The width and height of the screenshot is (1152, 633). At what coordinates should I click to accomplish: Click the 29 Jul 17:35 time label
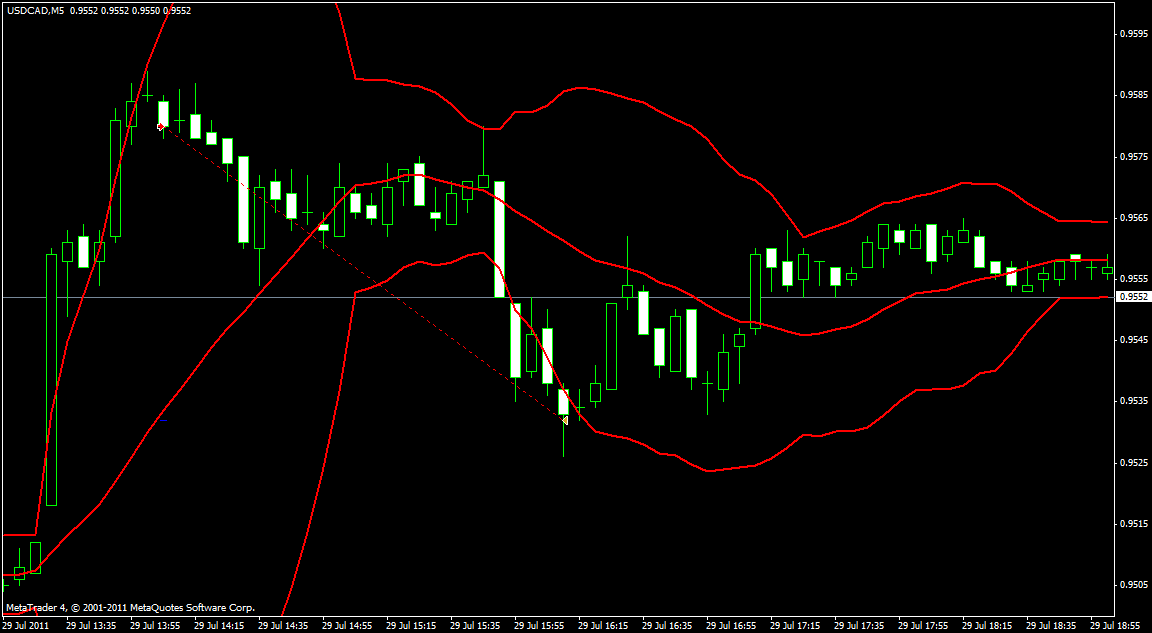[860, 626]
